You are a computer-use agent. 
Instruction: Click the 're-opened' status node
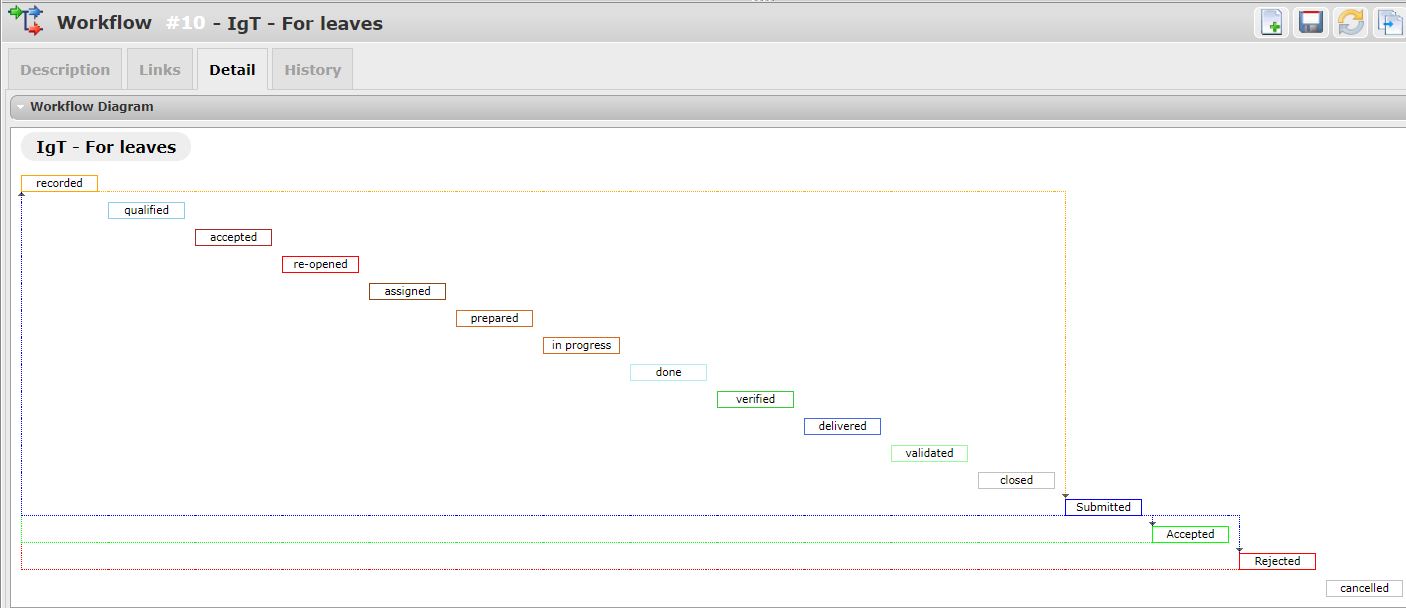pyautogui.click(x=320, y=264)
